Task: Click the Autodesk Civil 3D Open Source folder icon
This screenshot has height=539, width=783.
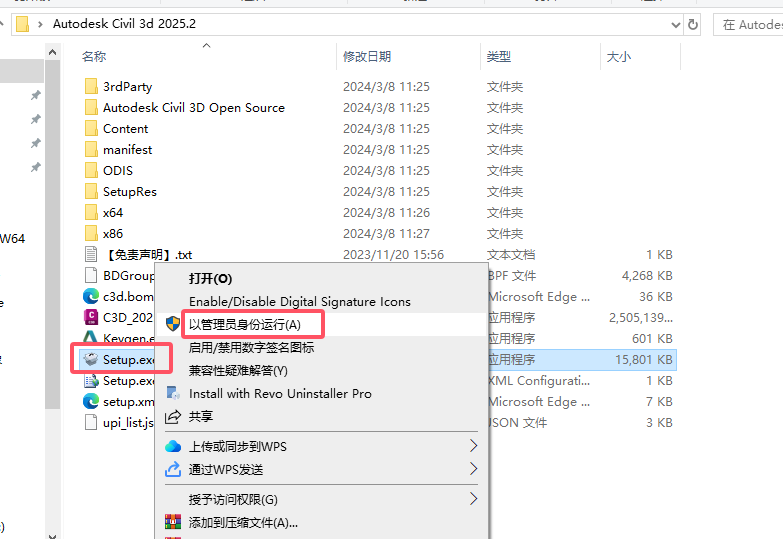Action: 91,107
